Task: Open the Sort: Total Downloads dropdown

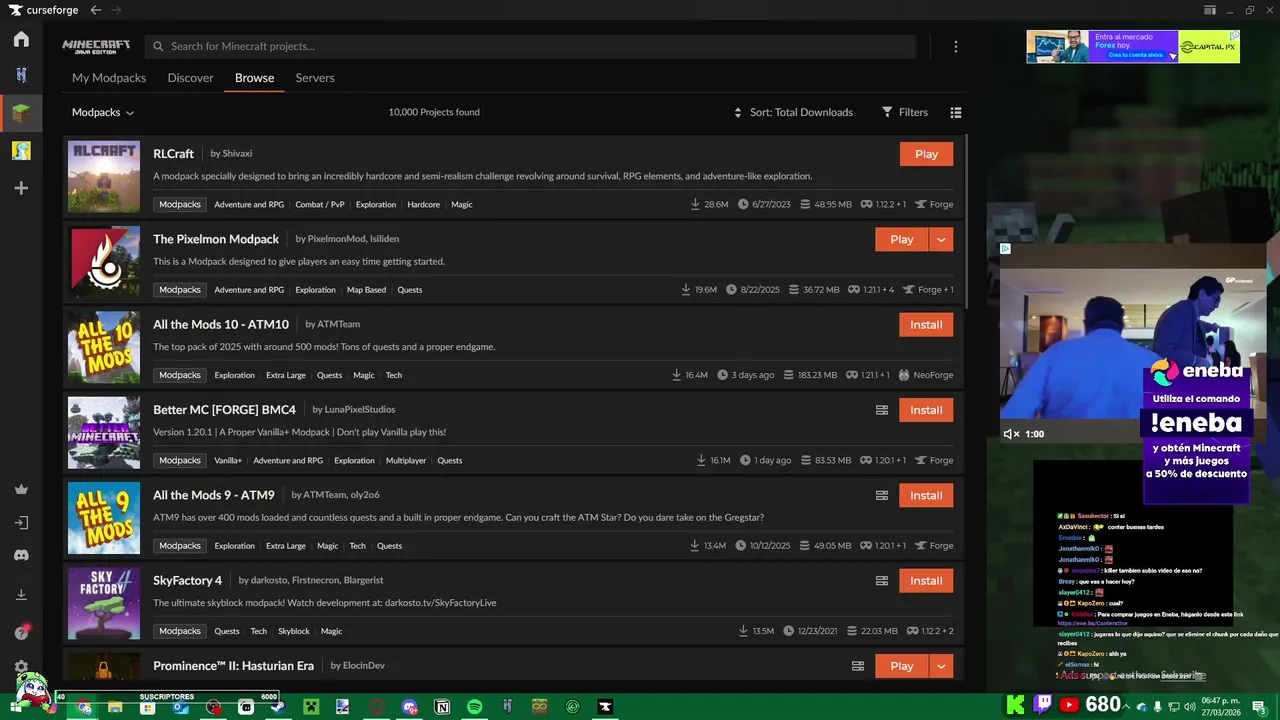Action: click(793, 113)
